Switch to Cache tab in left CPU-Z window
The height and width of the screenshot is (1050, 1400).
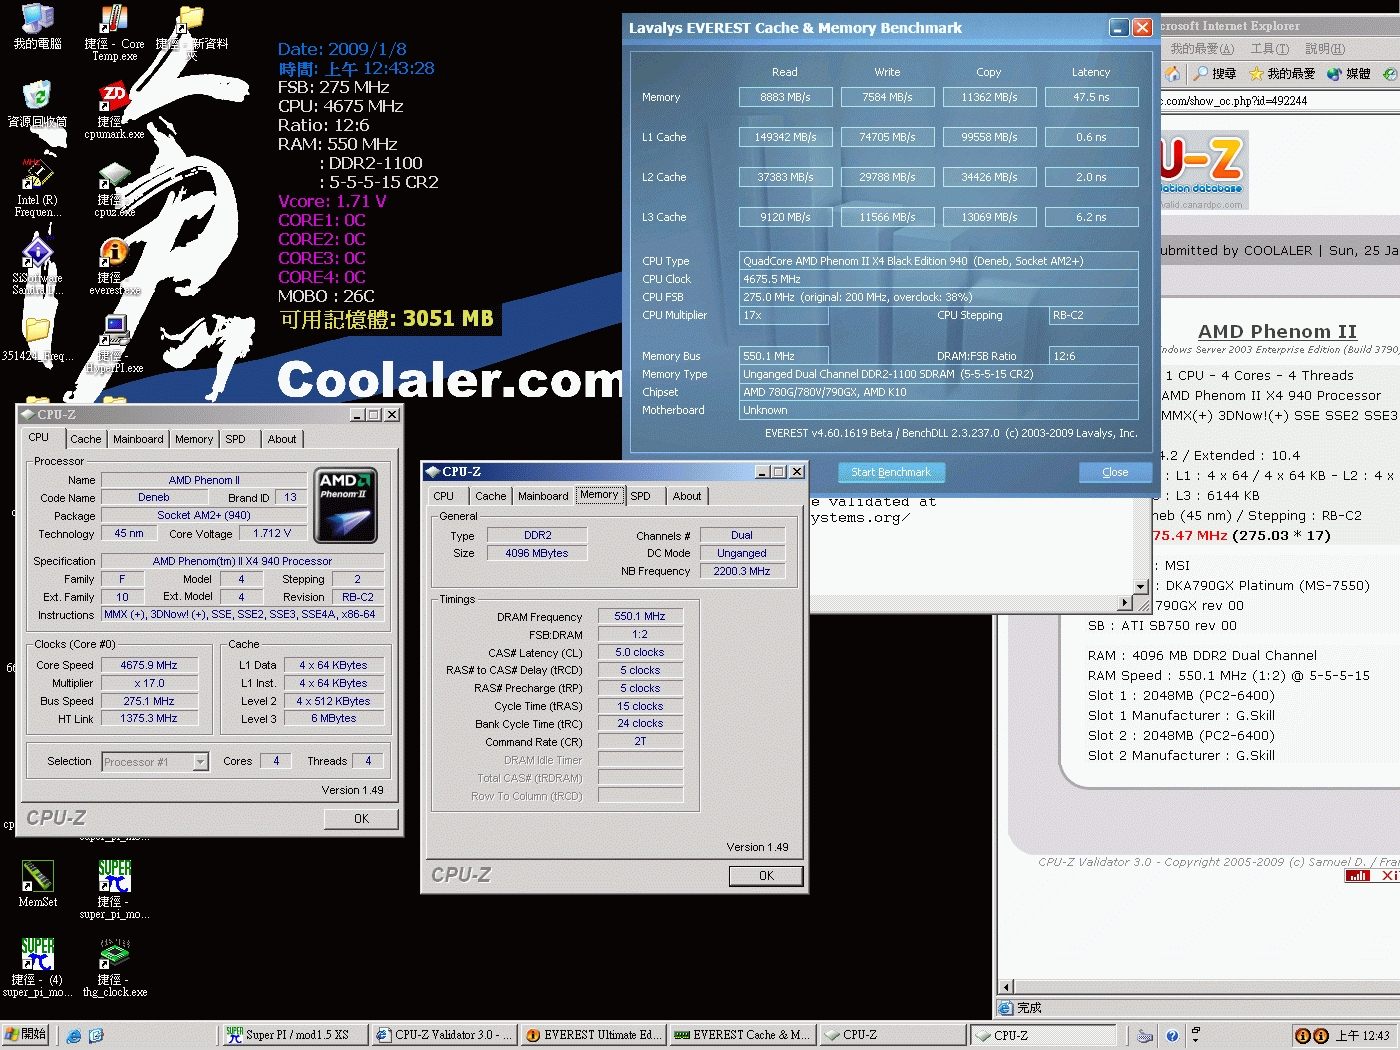pos(85,439)
